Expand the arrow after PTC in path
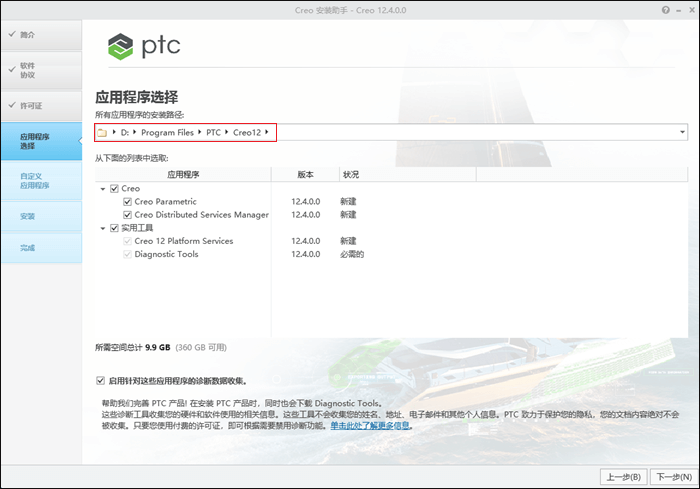Image resolution: width=700 pixels, height=489 pixels. [226, 132]
